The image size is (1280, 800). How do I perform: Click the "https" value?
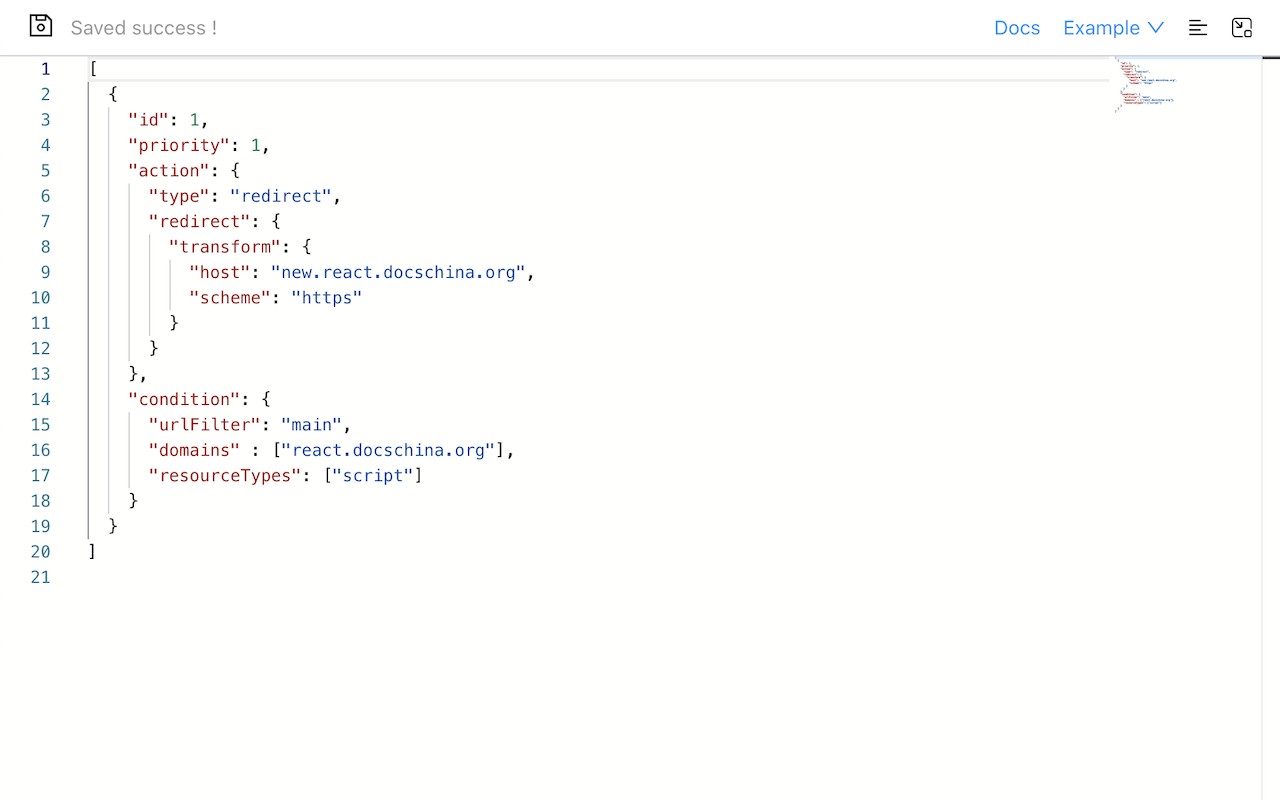point(327,298)
